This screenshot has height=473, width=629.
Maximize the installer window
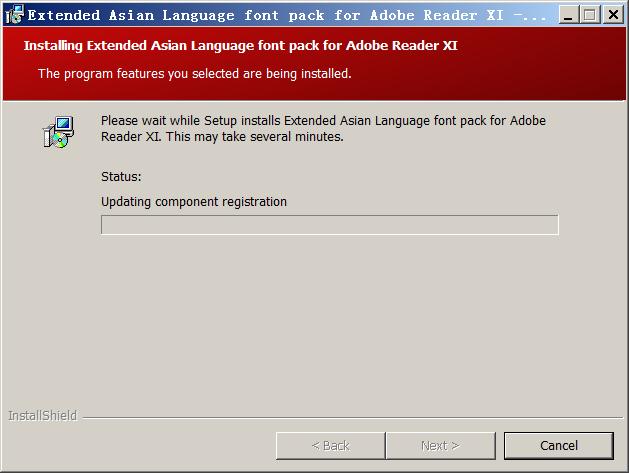[x=589, y=15]
